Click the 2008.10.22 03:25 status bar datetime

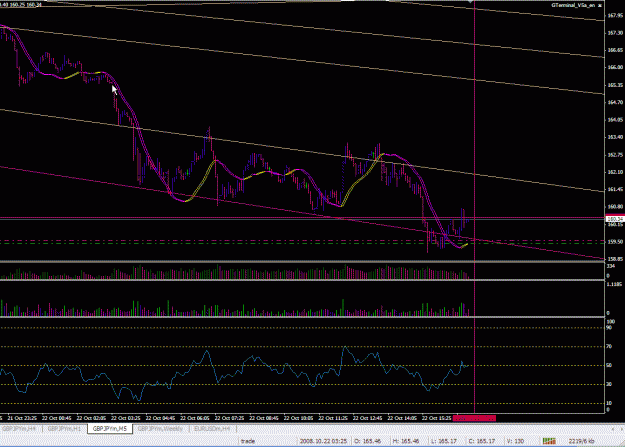(x=323, y=441)
